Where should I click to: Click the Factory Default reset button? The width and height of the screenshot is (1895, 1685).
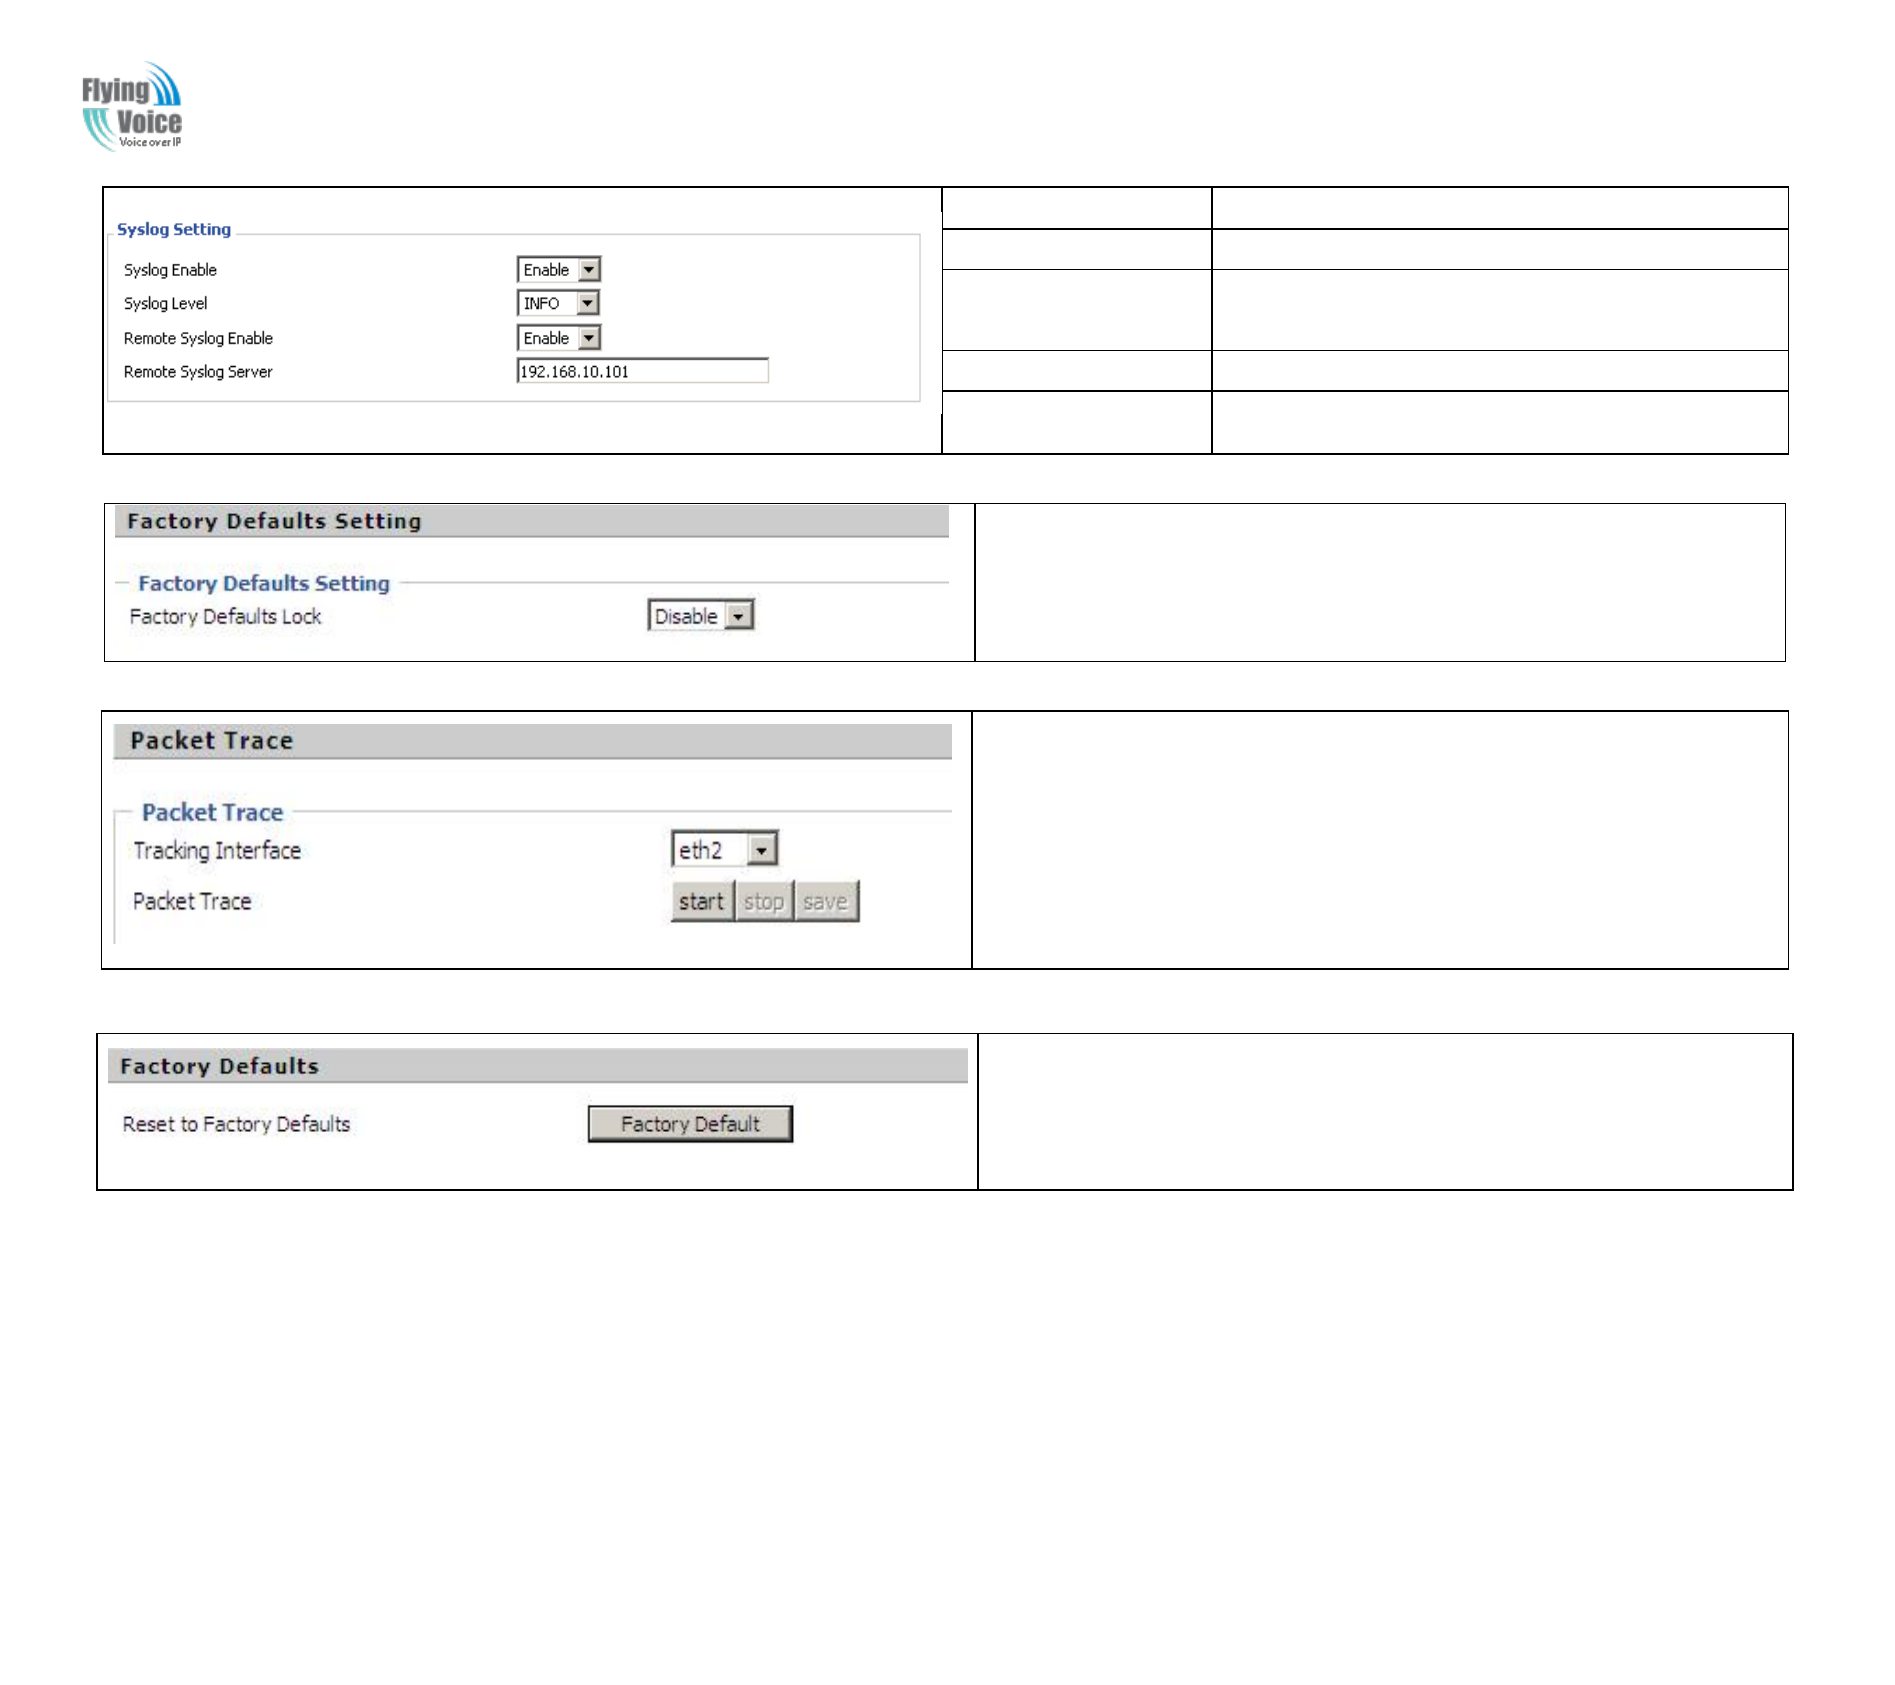(690, 1124)
